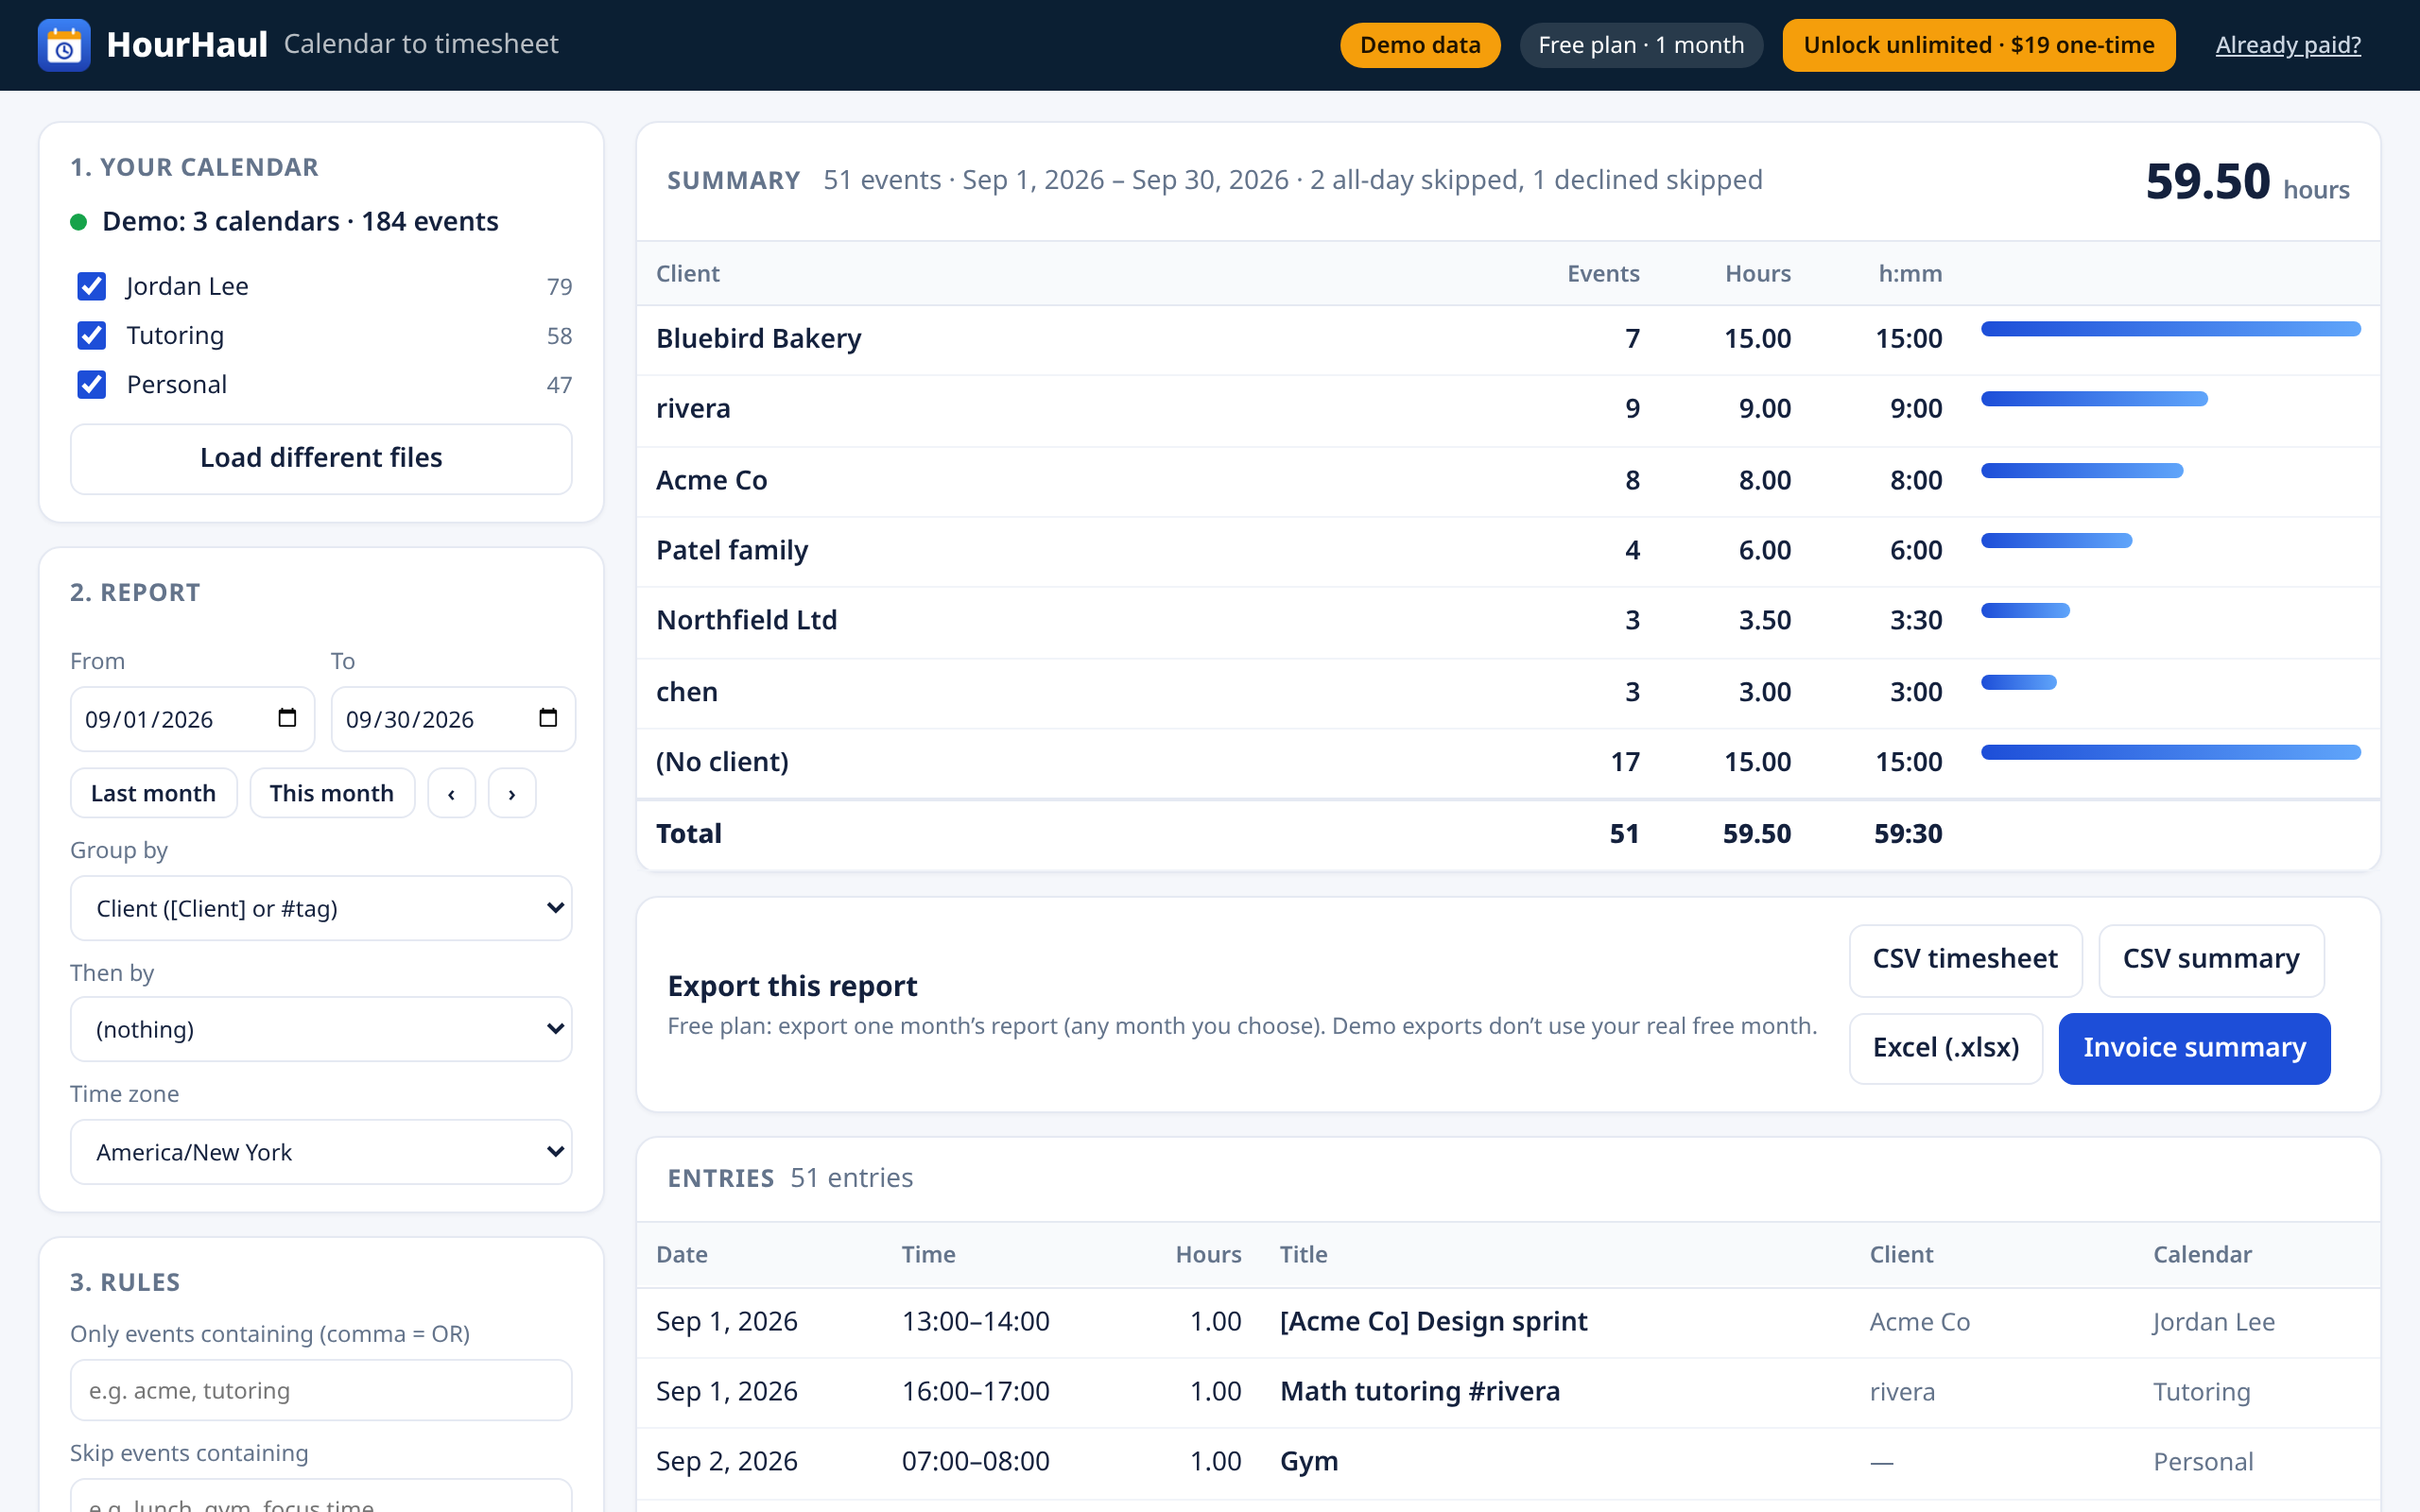Export the CSV timesheet
The image size is (2420, 1512).
(x=1965, y=959)
